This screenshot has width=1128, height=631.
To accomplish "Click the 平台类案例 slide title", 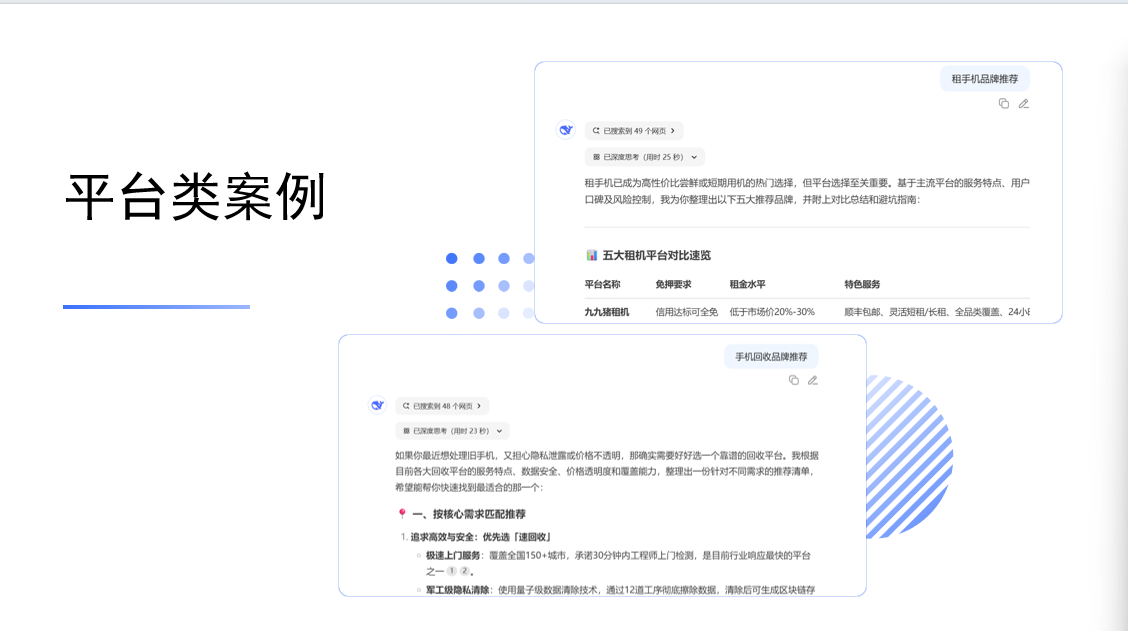I will click(x=196, y=196).
